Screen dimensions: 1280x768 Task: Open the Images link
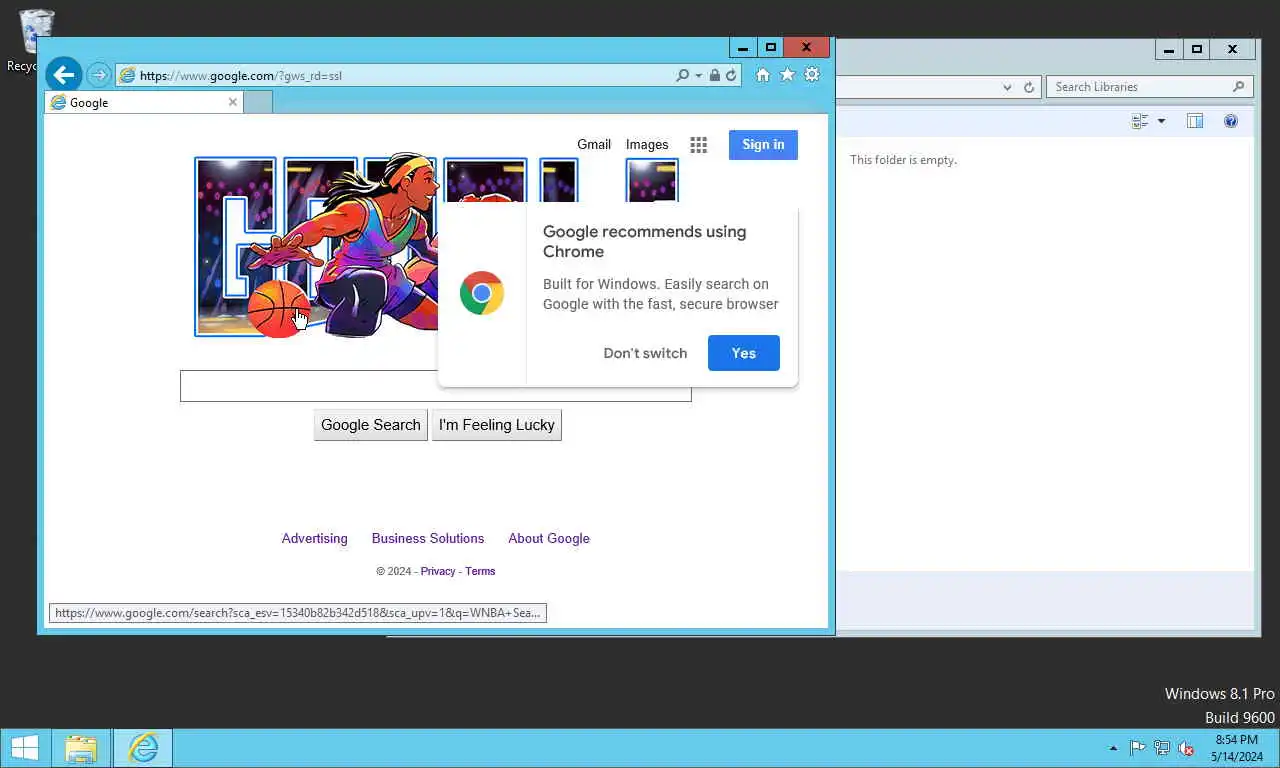[647, 145]
